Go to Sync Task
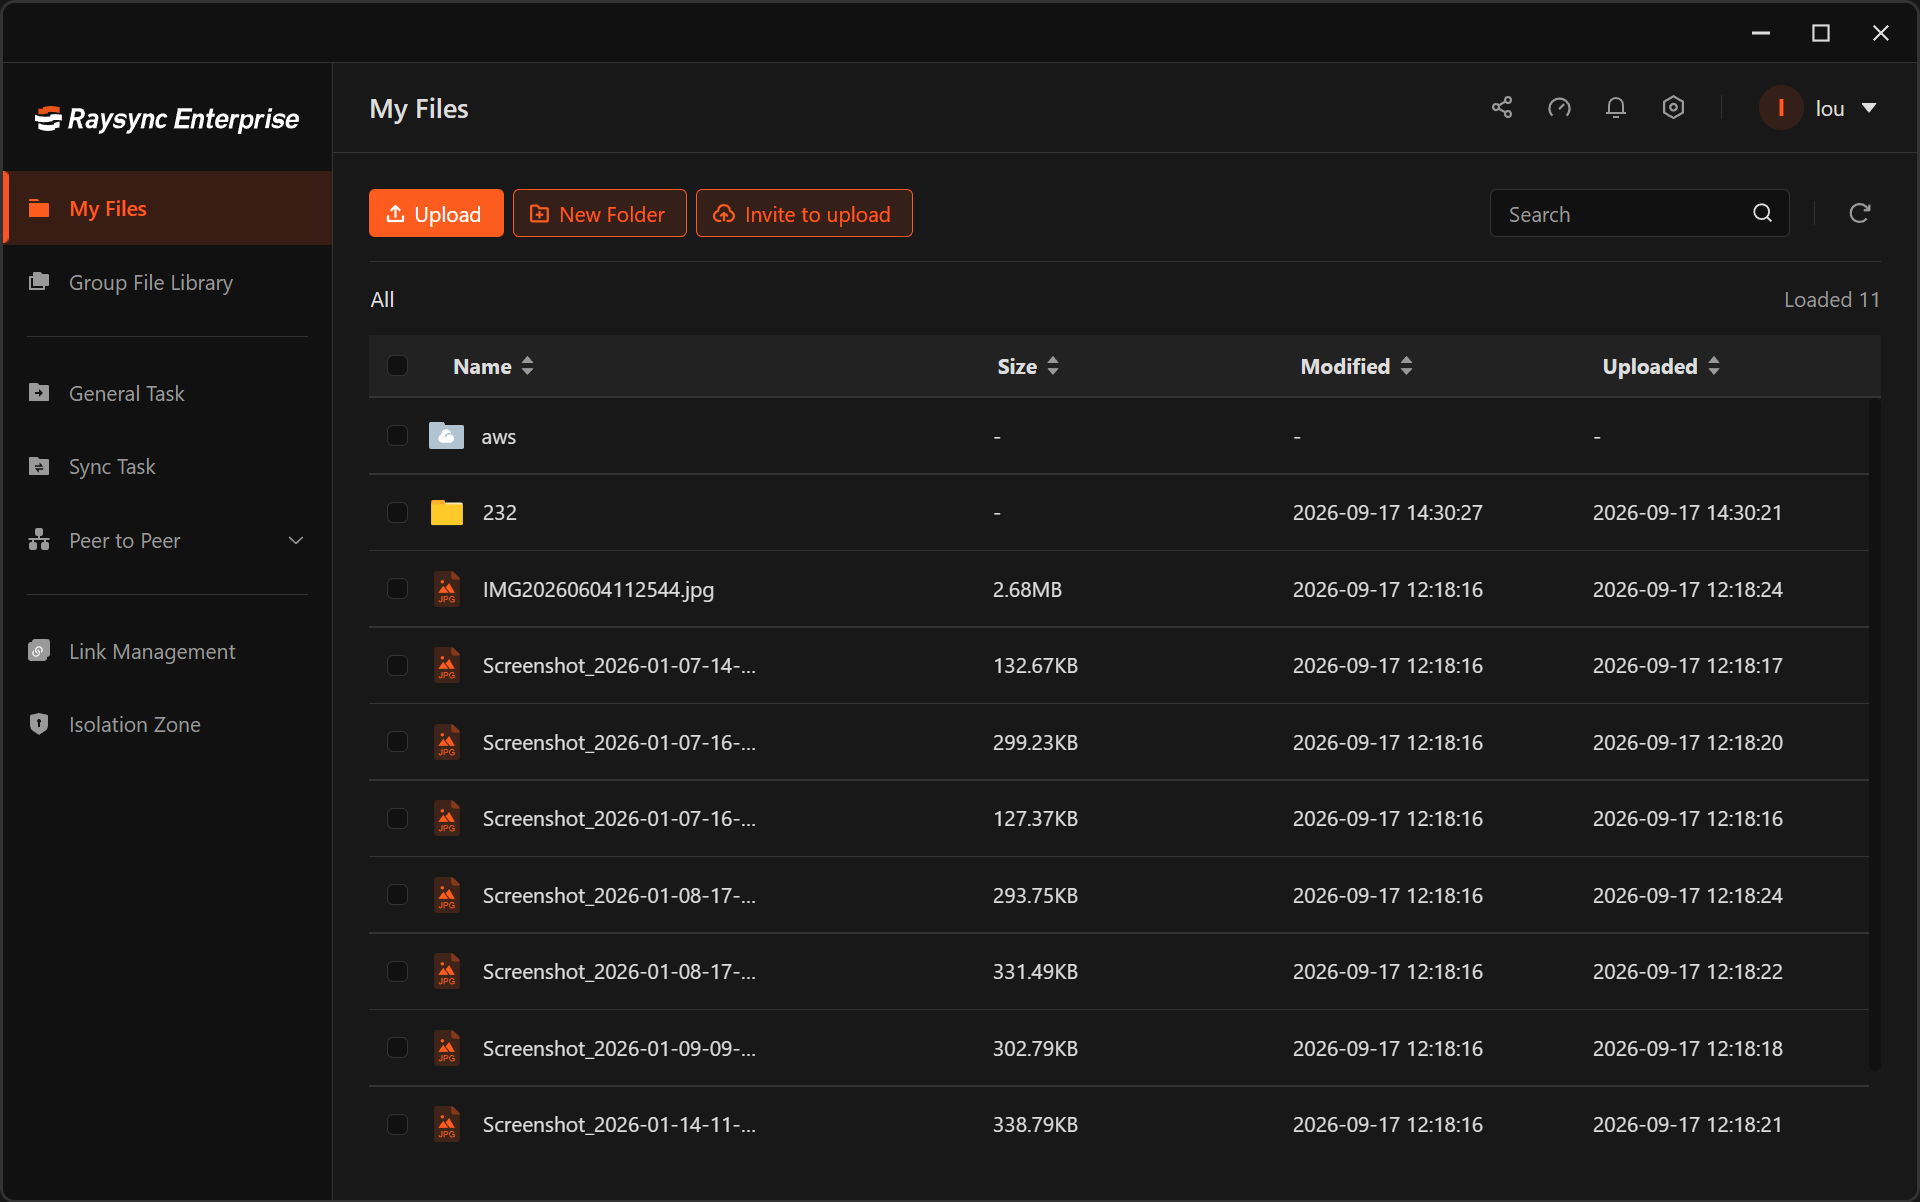The height and width of the screenshot is (1202, 1920). click(x=168, y=467)
